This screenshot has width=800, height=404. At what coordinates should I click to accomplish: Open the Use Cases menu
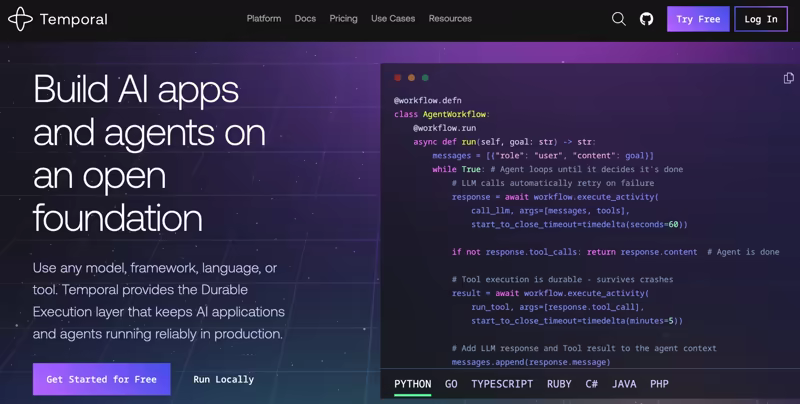coord(393,19)
